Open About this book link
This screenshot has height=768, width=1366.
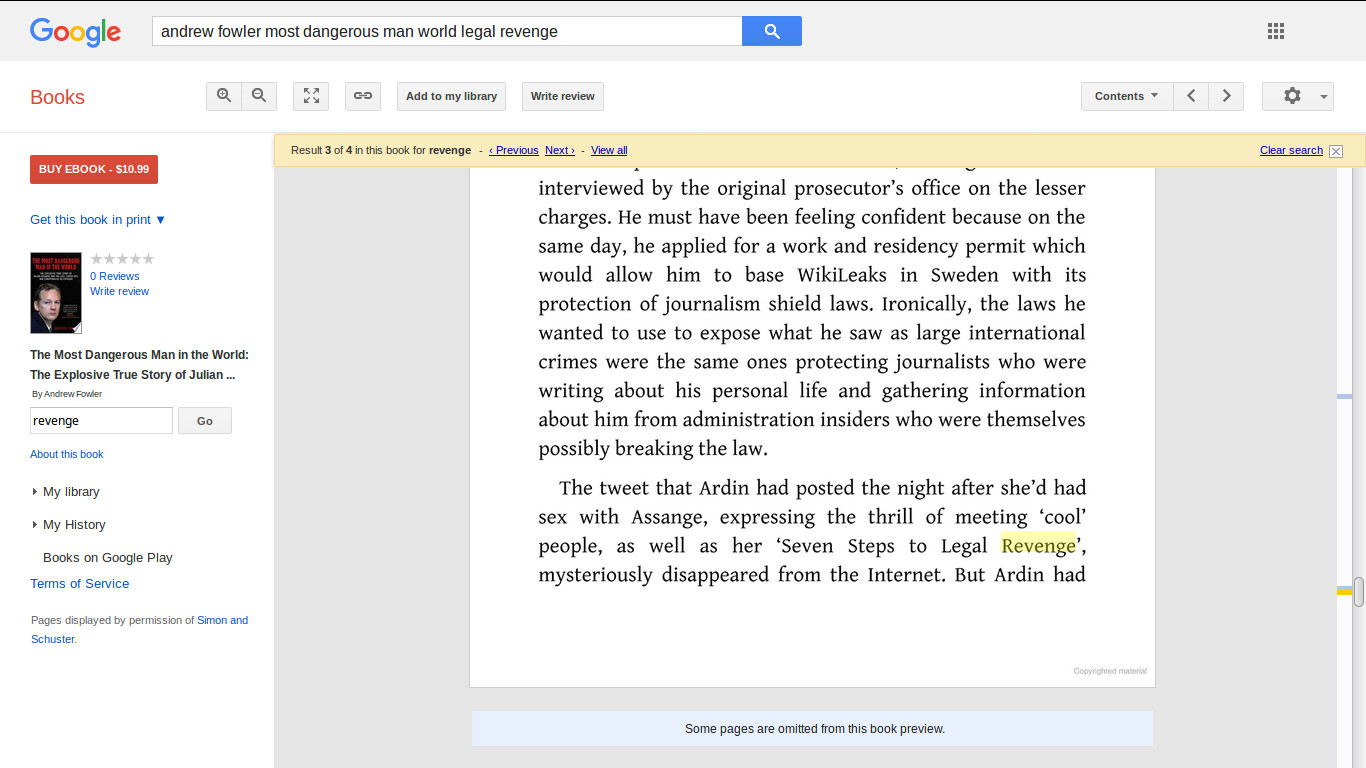tap(67, 454)
